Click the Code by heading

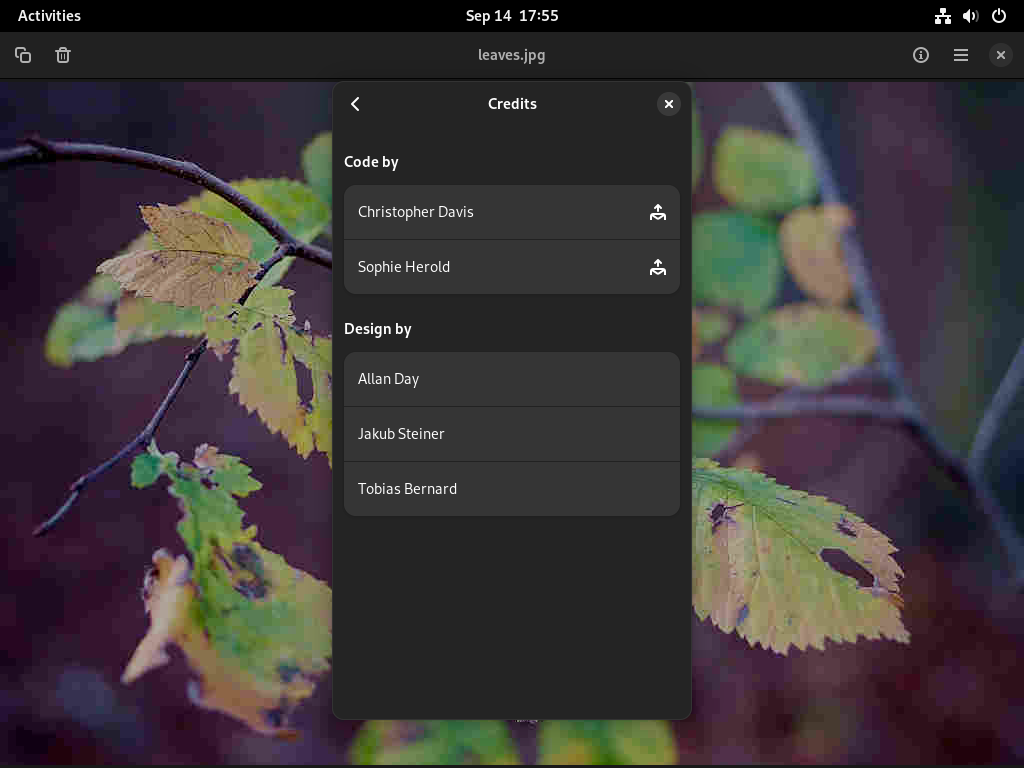tap(371, 162)
